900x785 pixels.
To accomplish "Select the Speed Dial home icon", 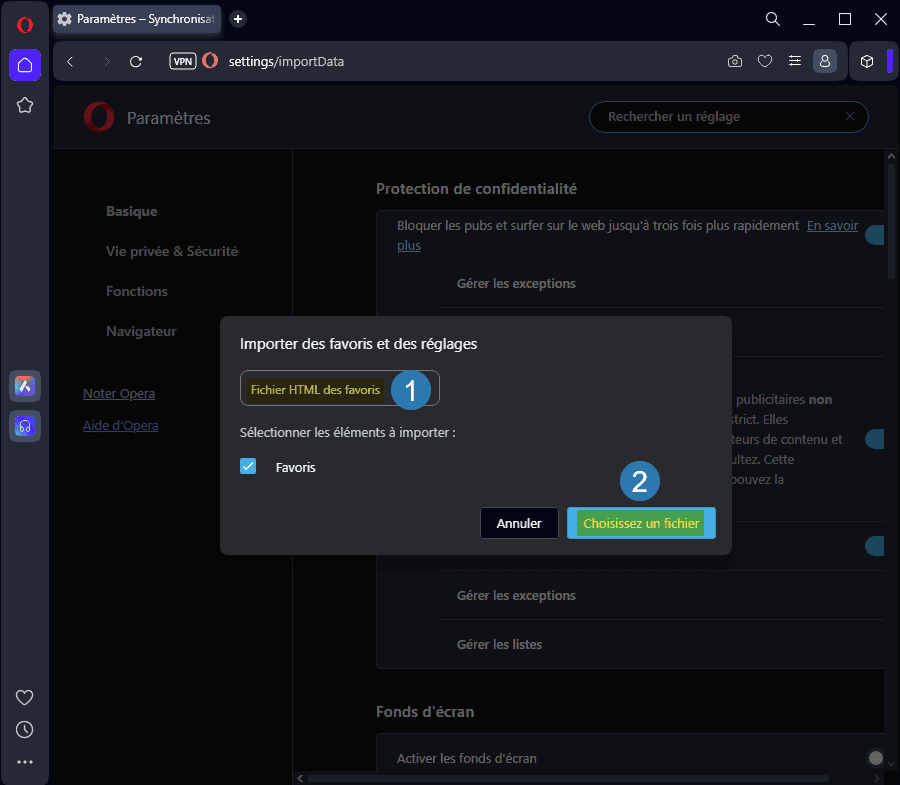I will [24, 65].
